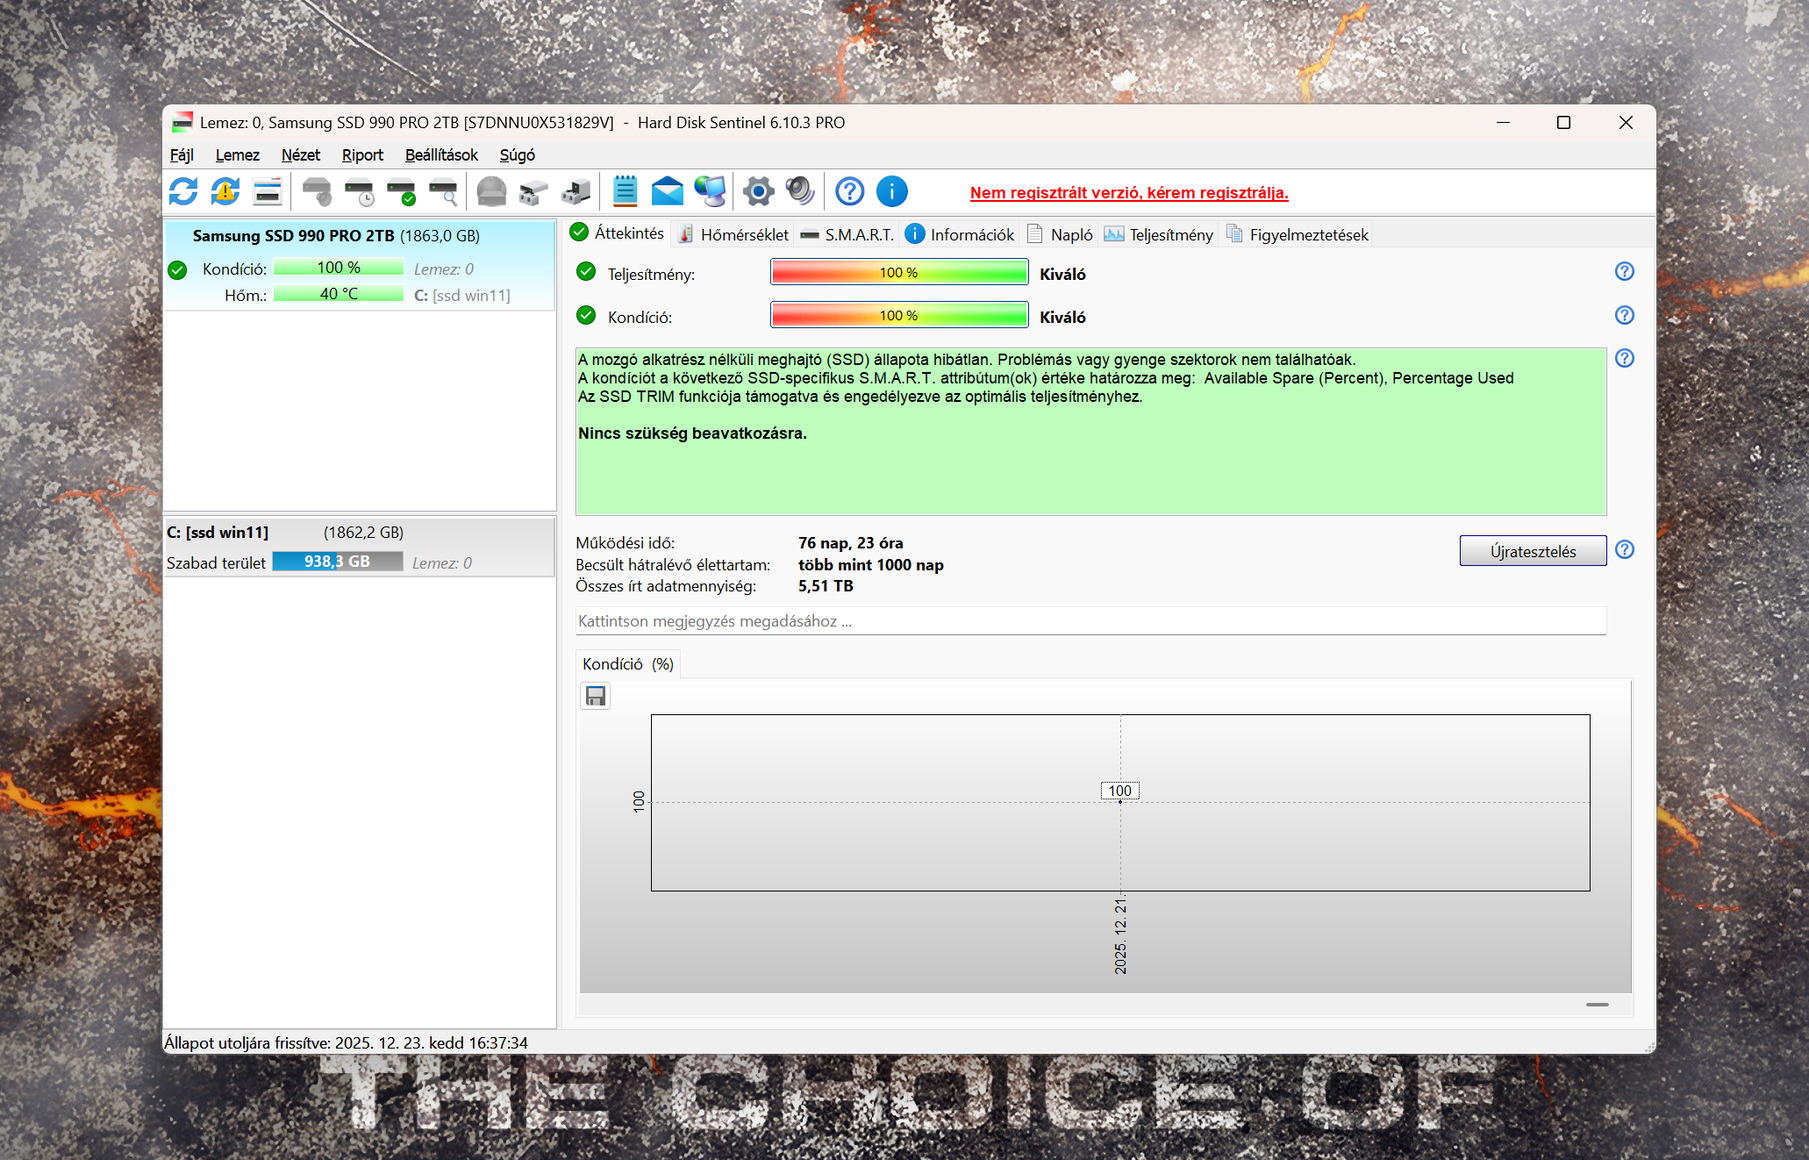Click the disk with stethoscope toolbar icon
The image size is (1809, 1160).
point(317,191)
